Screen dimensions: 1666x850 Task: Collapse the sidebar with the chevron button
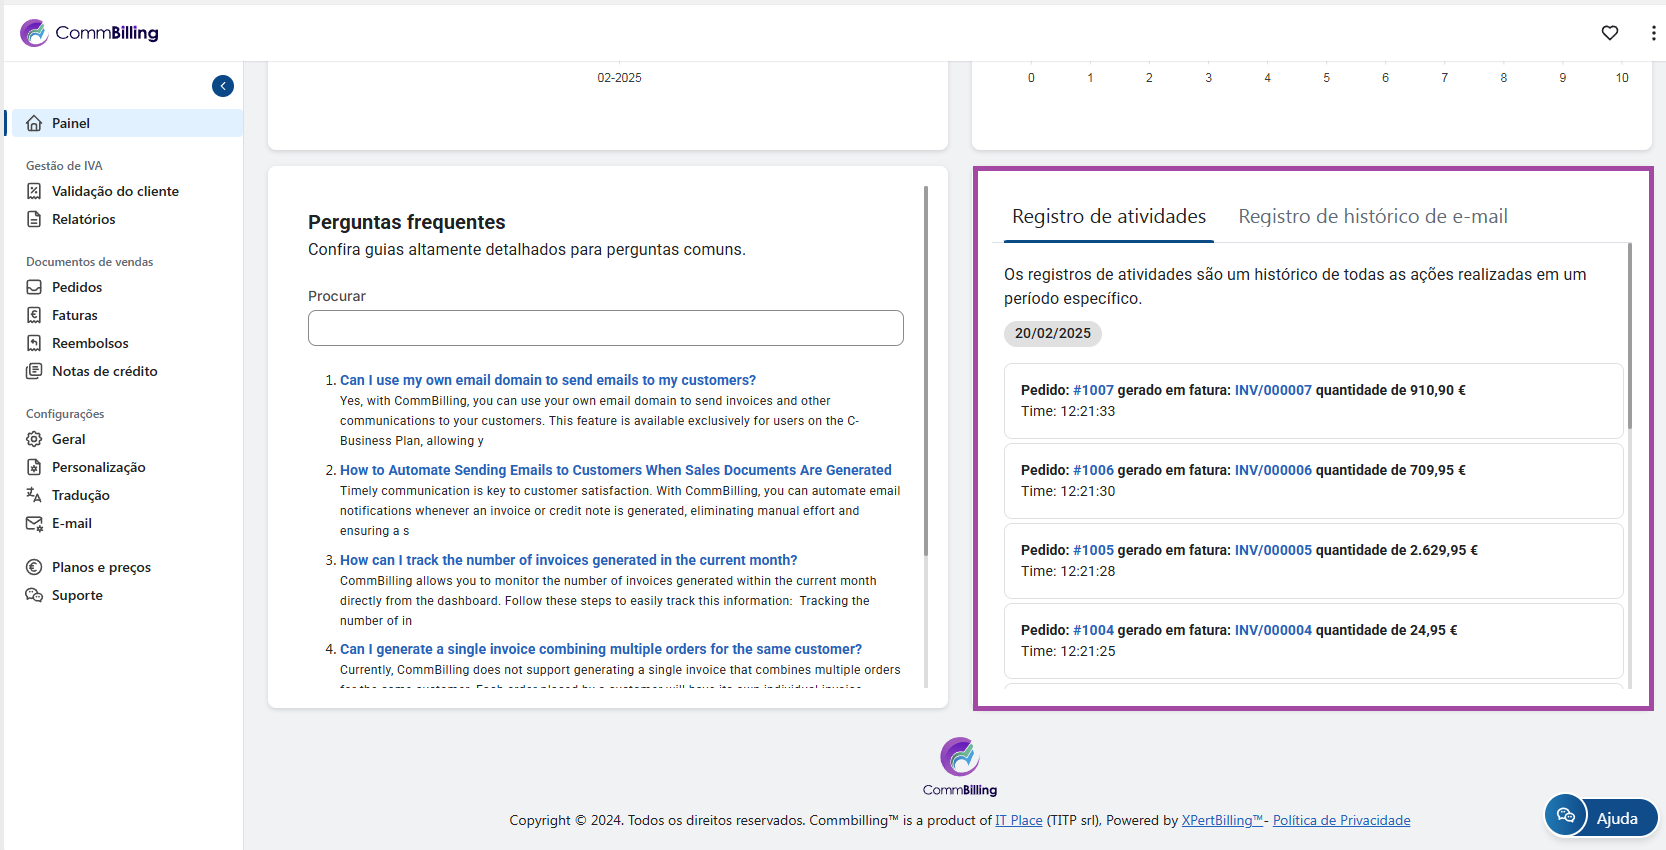[223, 86]
